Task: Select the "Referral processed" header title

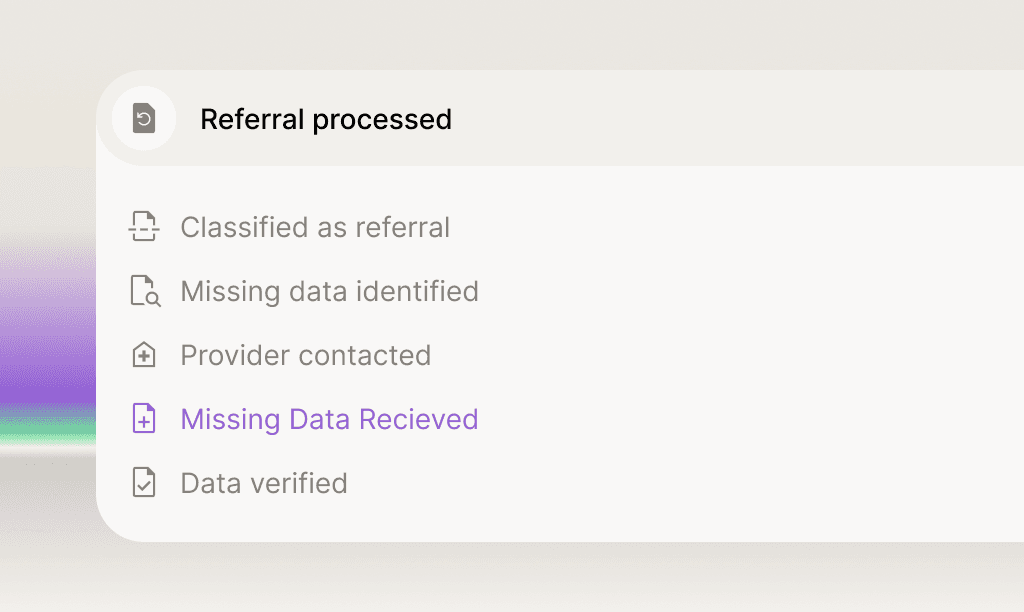Action: (326, 119)
